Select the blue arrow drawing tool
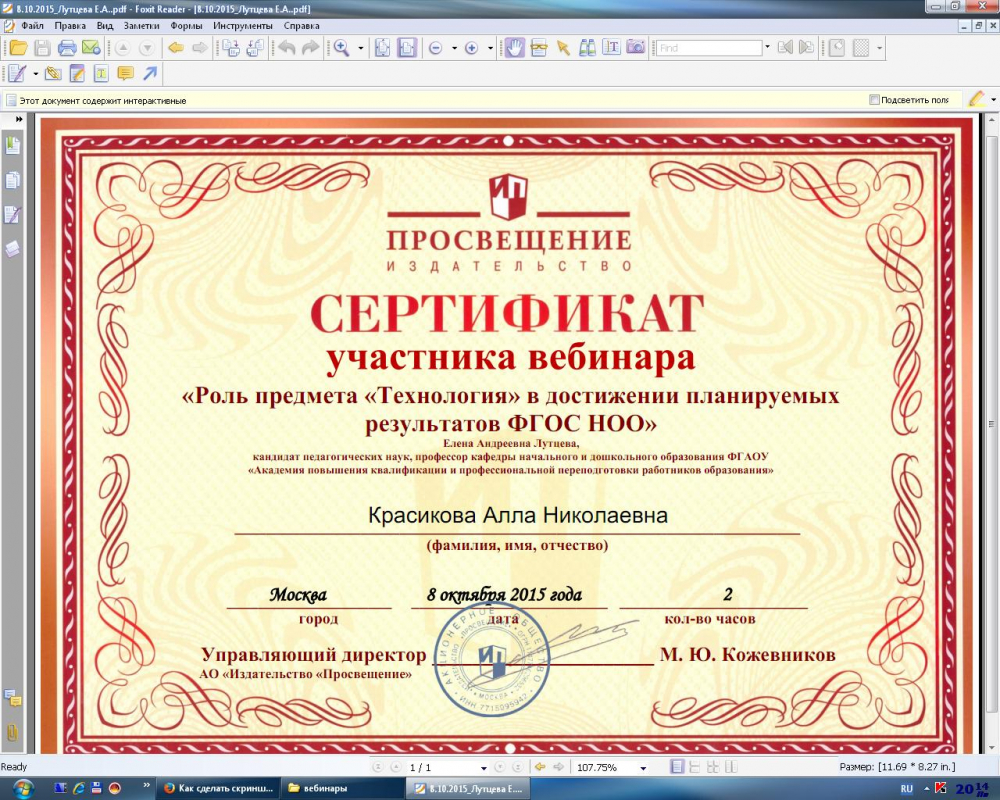Screen dimensions: 1000x800 coord(150,74)
